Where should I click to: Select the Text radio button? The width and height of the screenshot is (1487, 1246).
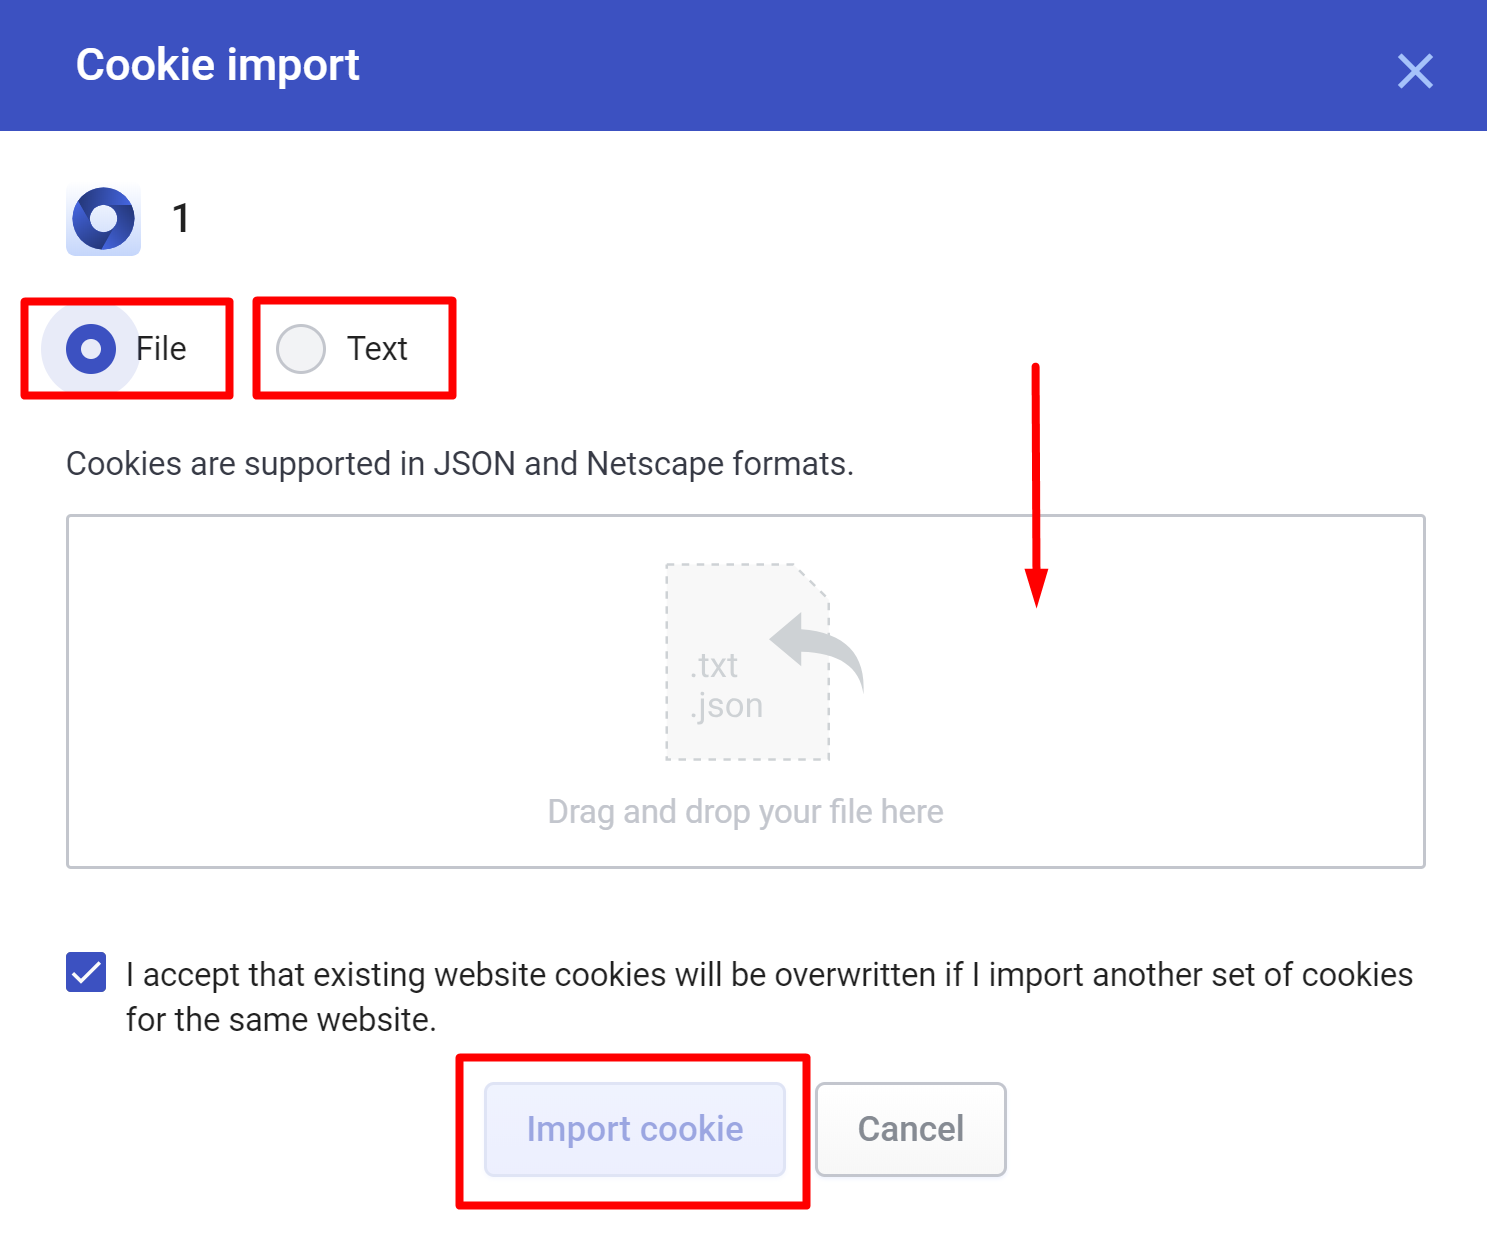[301, 349]
